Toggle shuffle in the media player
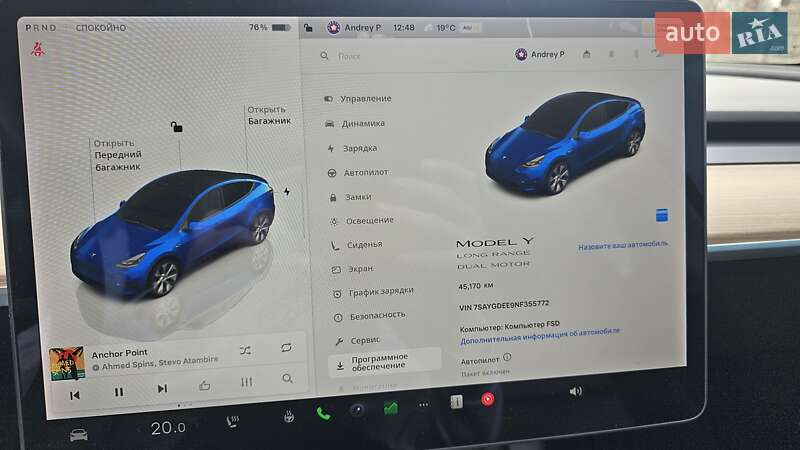The width and height of the screenshot is (800, 450). 246,350
